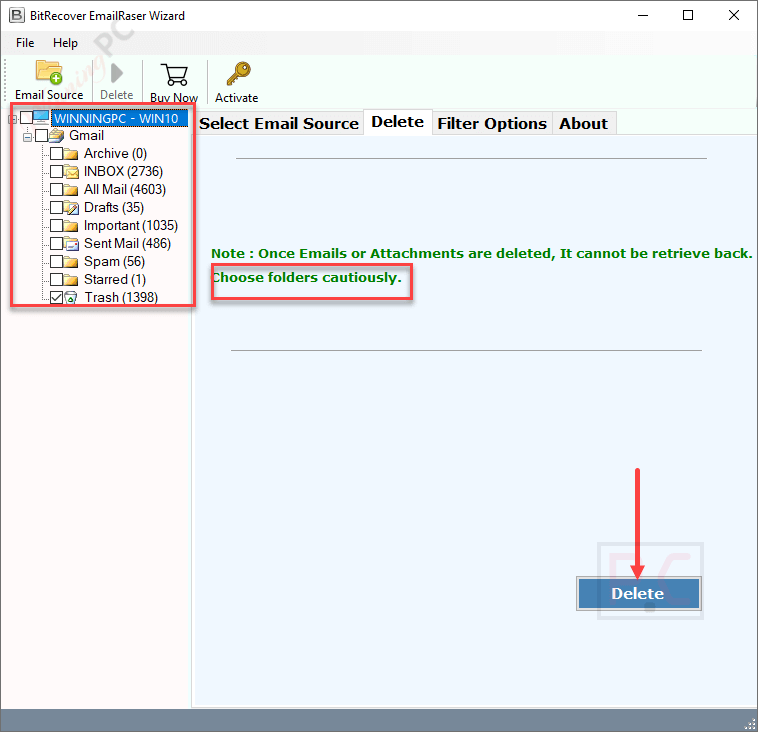
Task: Click the BitRecover app logo icon
Action: pyautogui.click(x=16, y=15)
